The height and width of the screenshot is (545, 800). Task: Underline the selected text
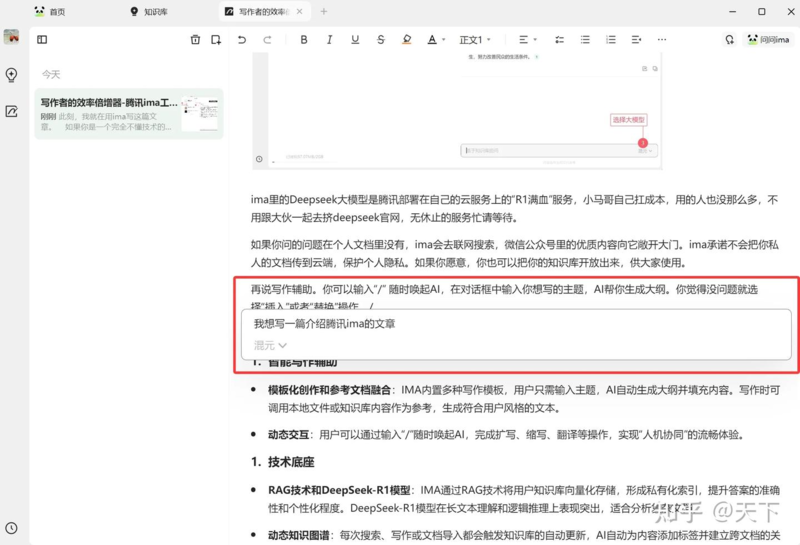(x=355, y=40)
